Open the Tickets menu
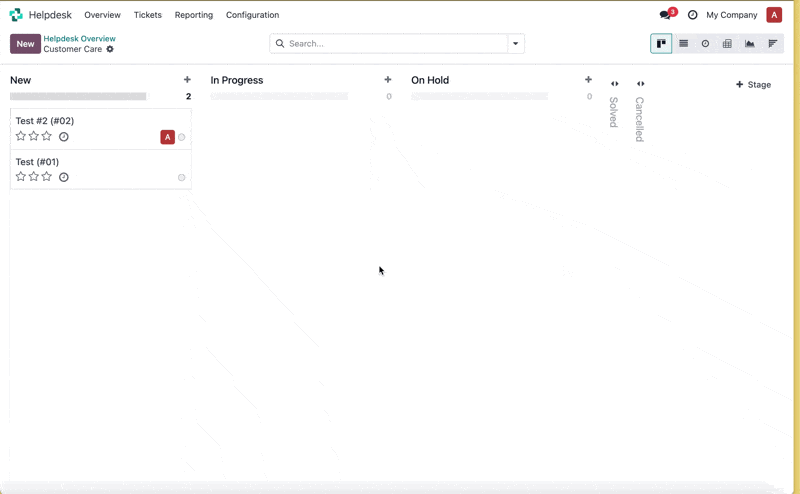 coord(147,15)
